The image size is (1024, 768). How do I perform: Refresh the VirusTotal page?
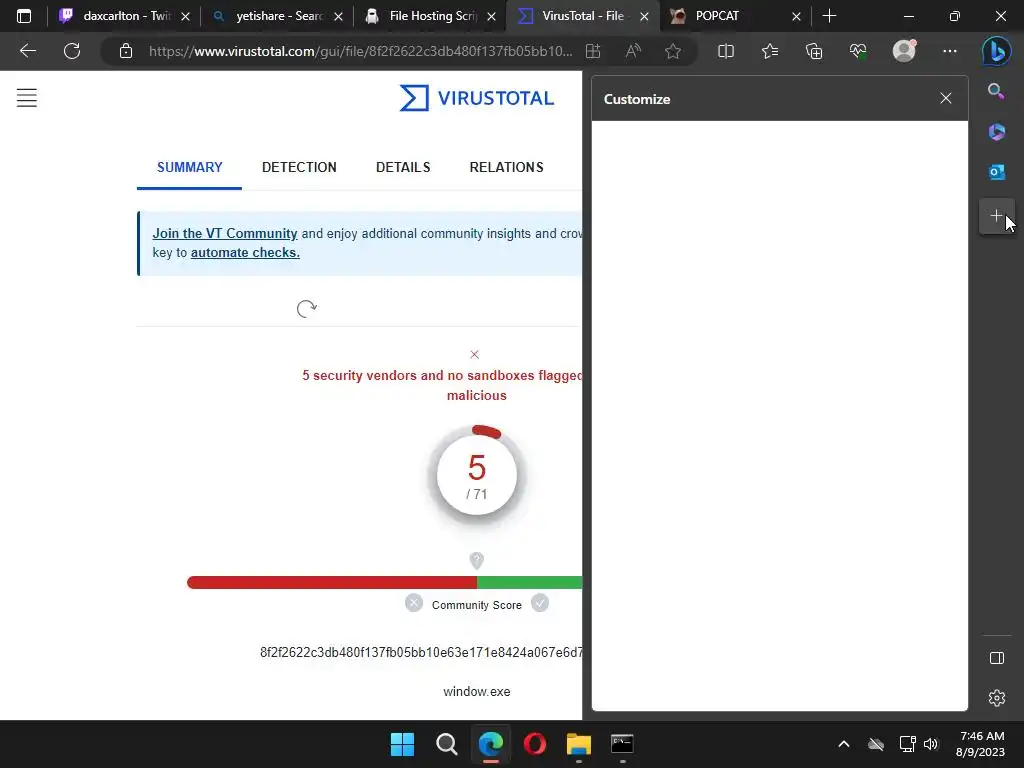[x=72, y=51]
